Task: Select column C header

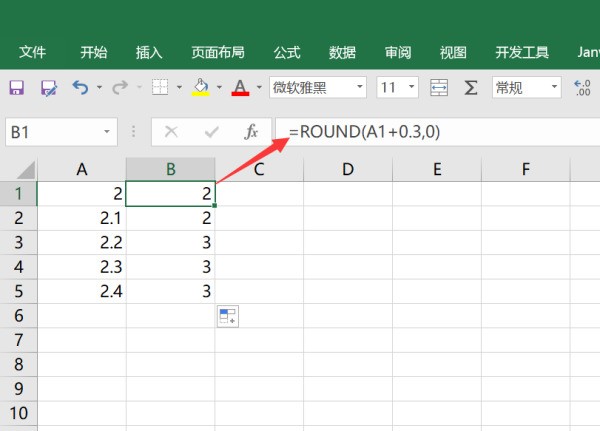Action: tap(259, 169)
